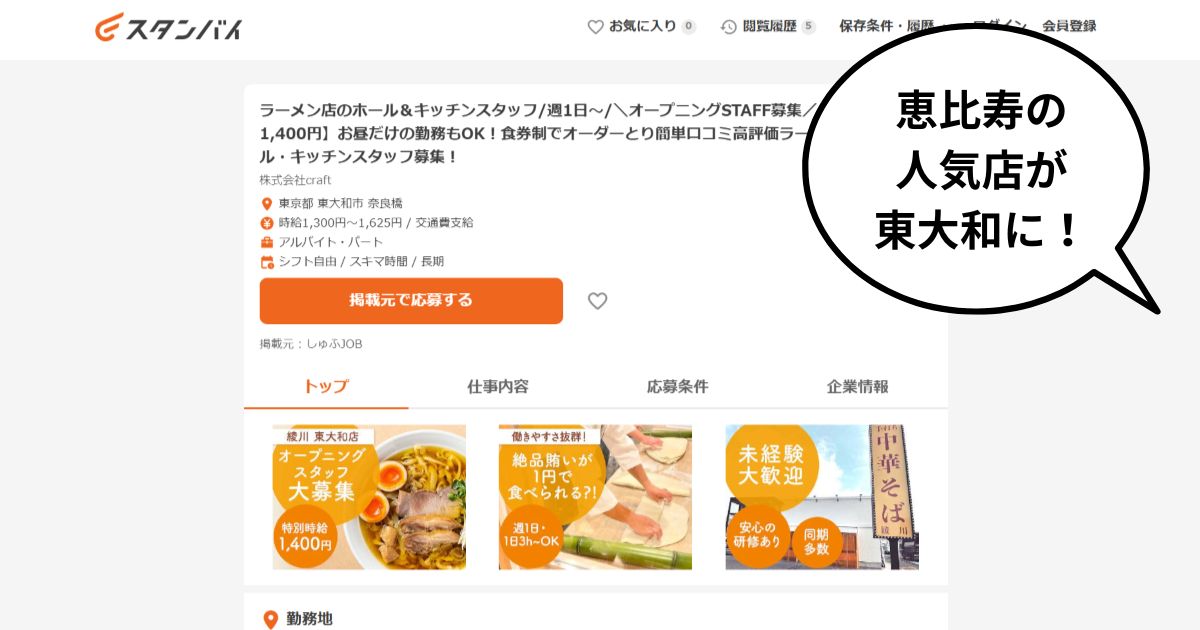Open the 会員登録 link
Screen dimensions: 1200x630
[x=1069, y=27]
